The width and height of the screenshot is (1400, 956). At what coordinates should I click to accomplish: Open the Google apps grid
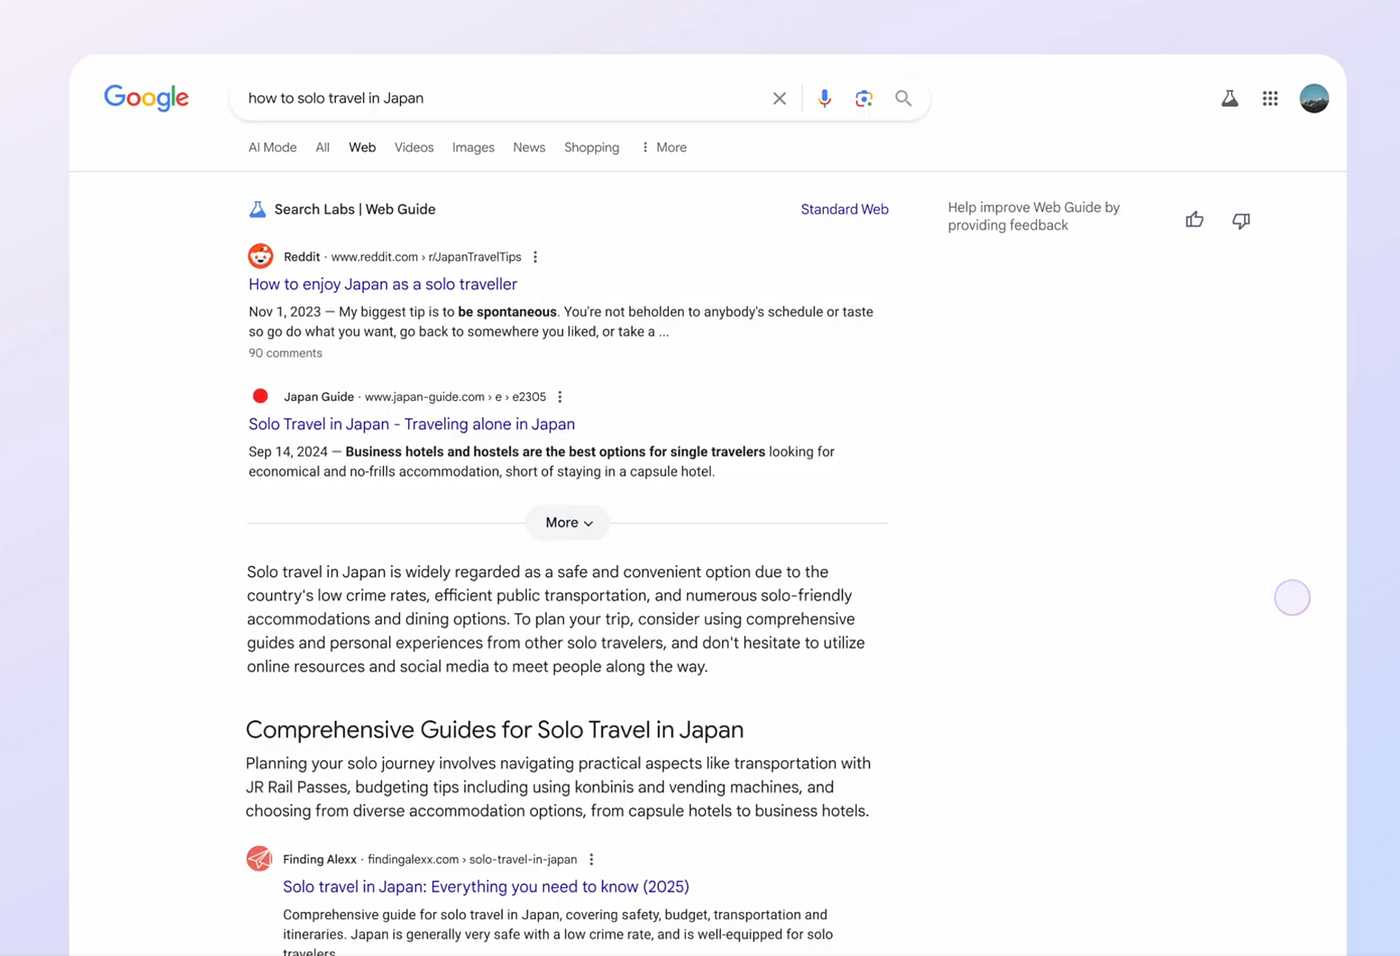(1270, 98)
